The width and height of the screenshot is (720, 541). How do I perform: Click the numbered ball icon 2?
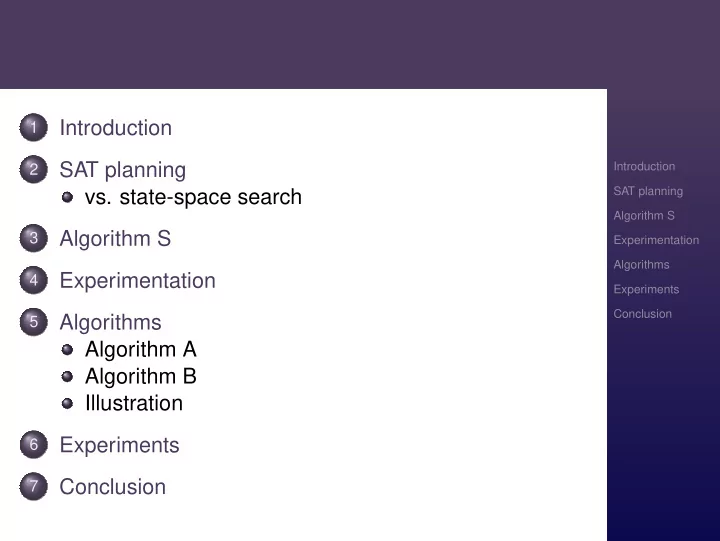point(34,169)
